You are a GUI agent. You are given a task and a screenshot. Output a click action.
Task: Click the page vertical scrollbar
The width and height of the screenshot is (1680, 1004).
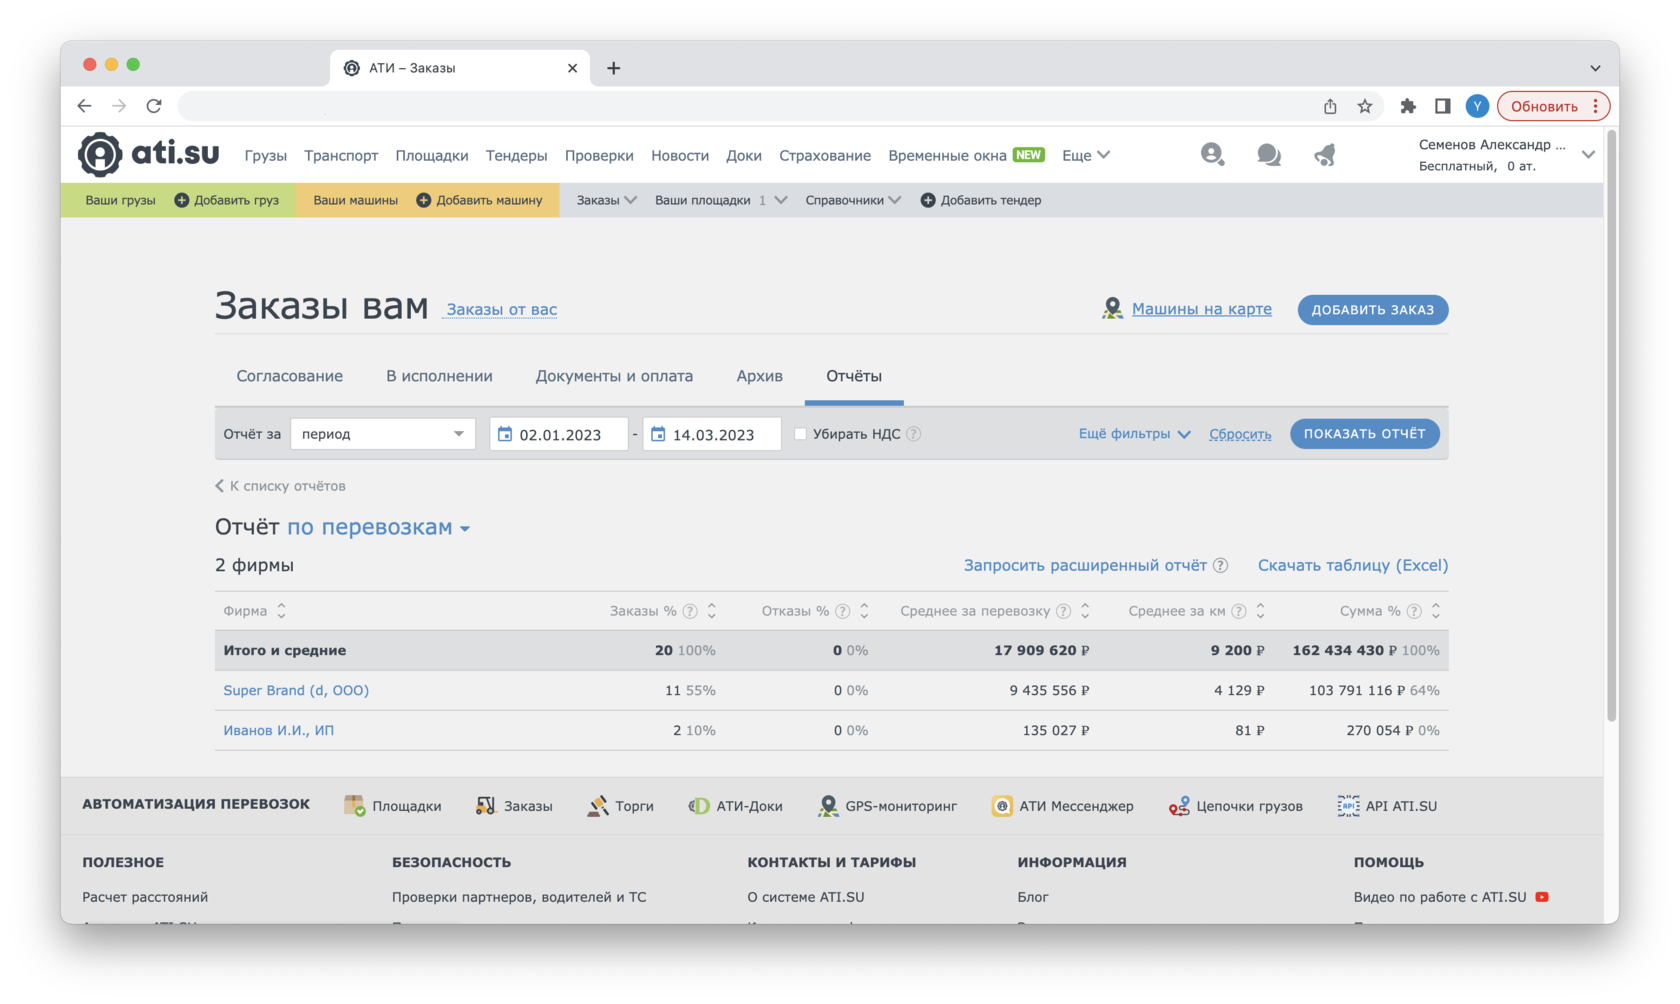click(x=1611, y=425)
